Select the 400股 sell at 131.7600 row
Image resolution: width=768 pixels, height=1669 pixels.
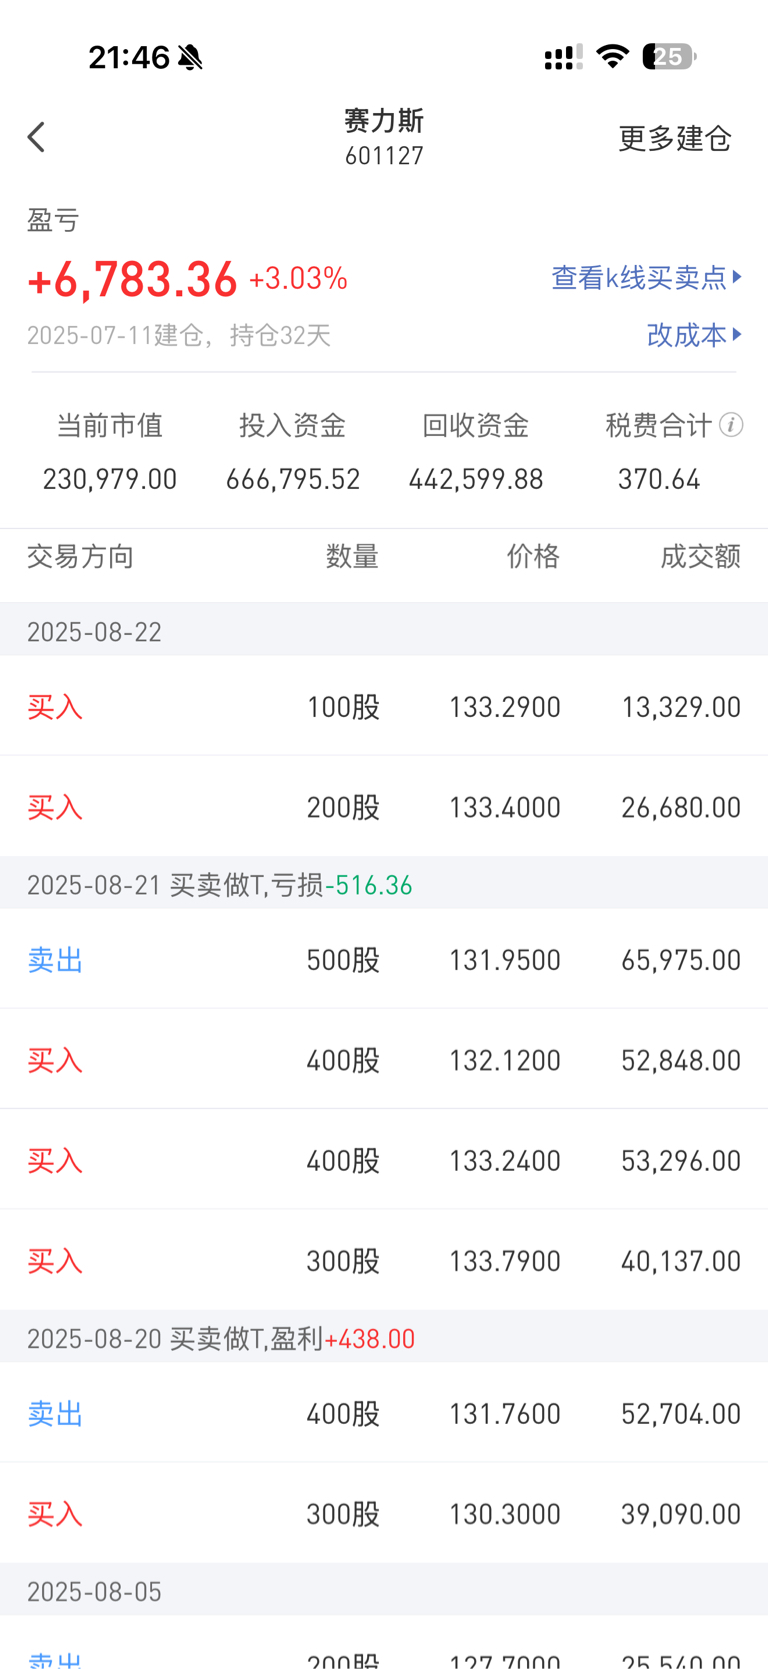(x=384, y=1413)
